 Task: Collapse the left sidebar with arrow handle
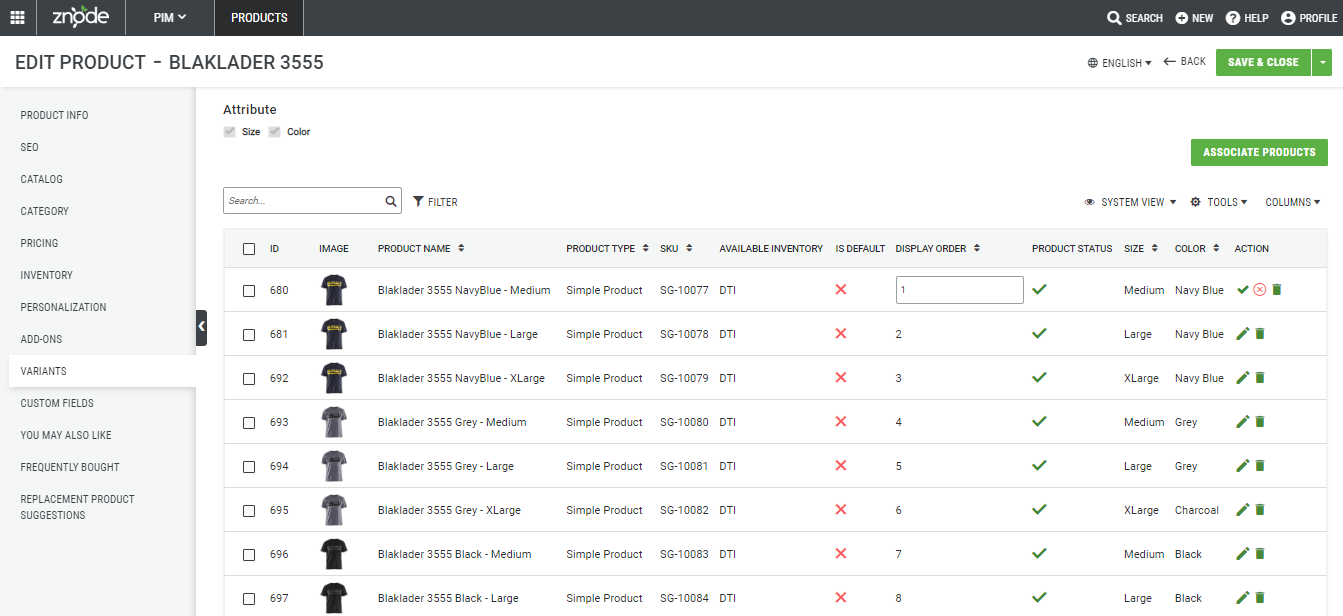(201, 327)
